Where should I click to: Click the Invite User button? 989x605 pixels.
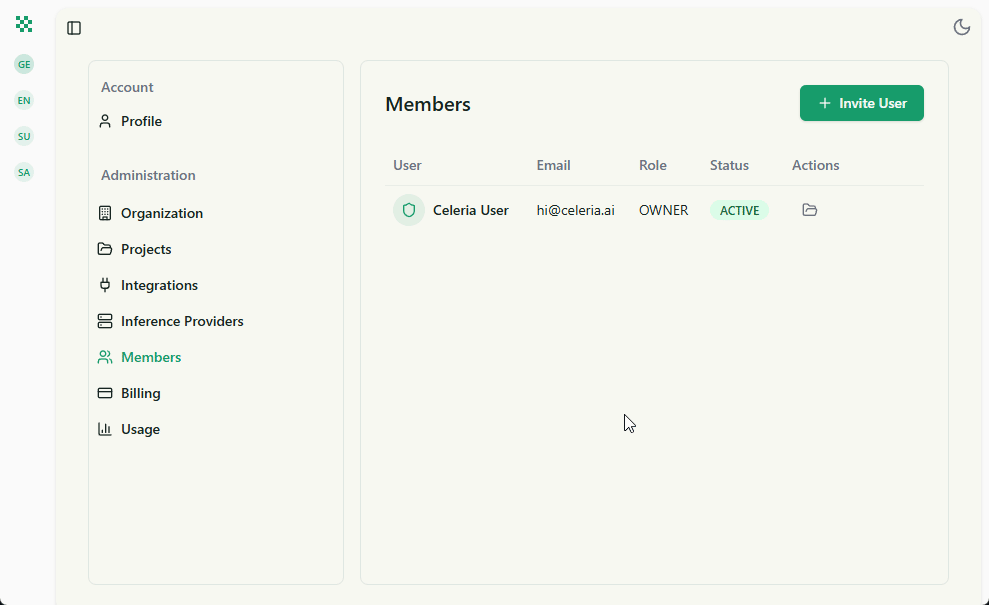click(861, 103)
